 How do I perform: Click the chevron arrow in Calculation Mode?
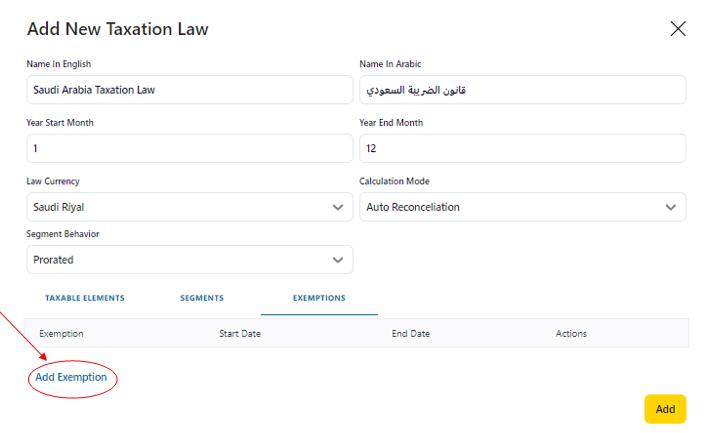[670, 207]
